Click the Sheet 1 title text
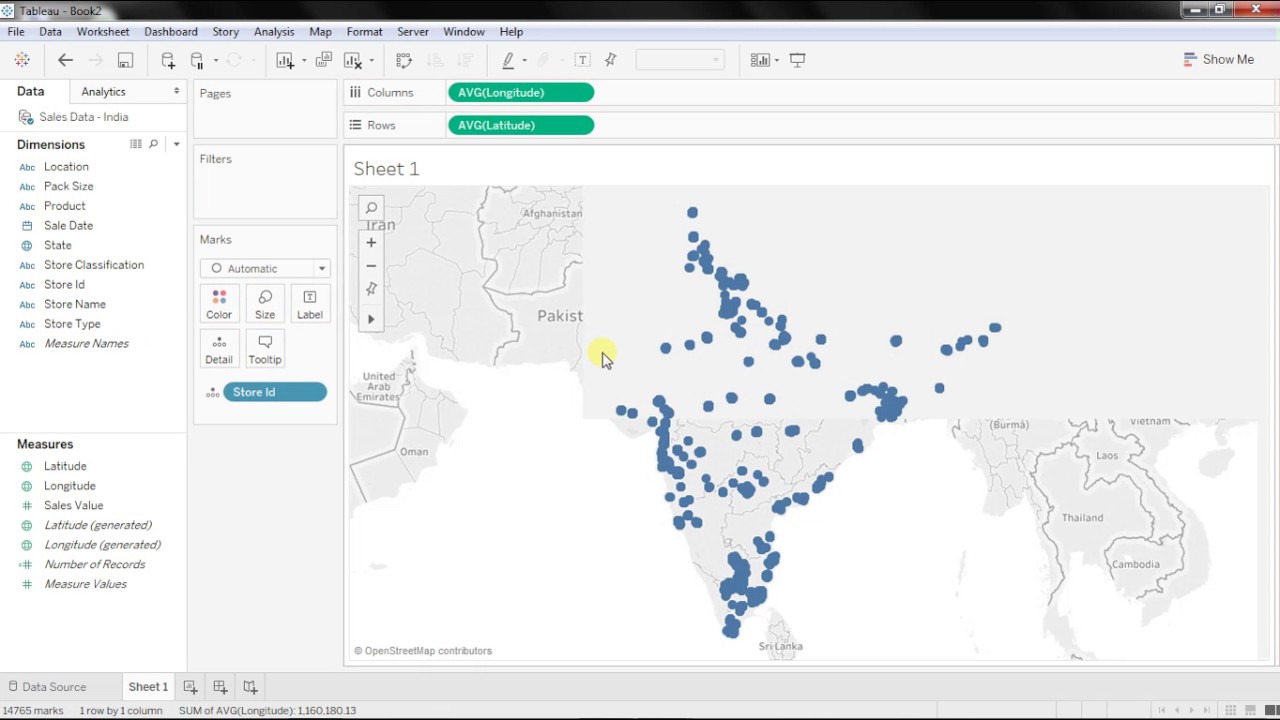 [x=386, y=169]
